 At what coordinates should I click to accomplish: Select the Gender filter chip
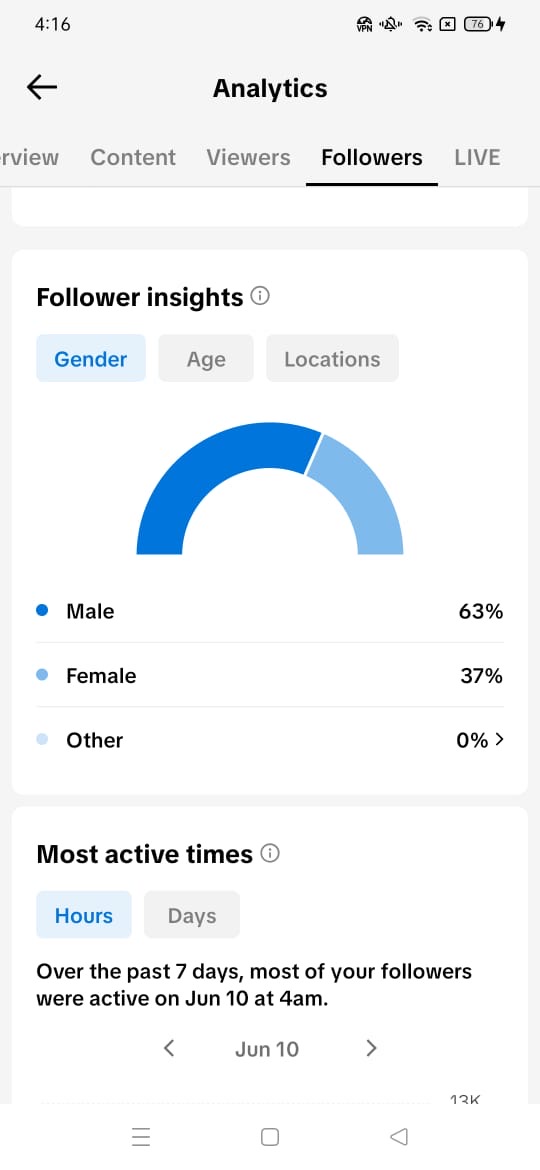[91, 358]
